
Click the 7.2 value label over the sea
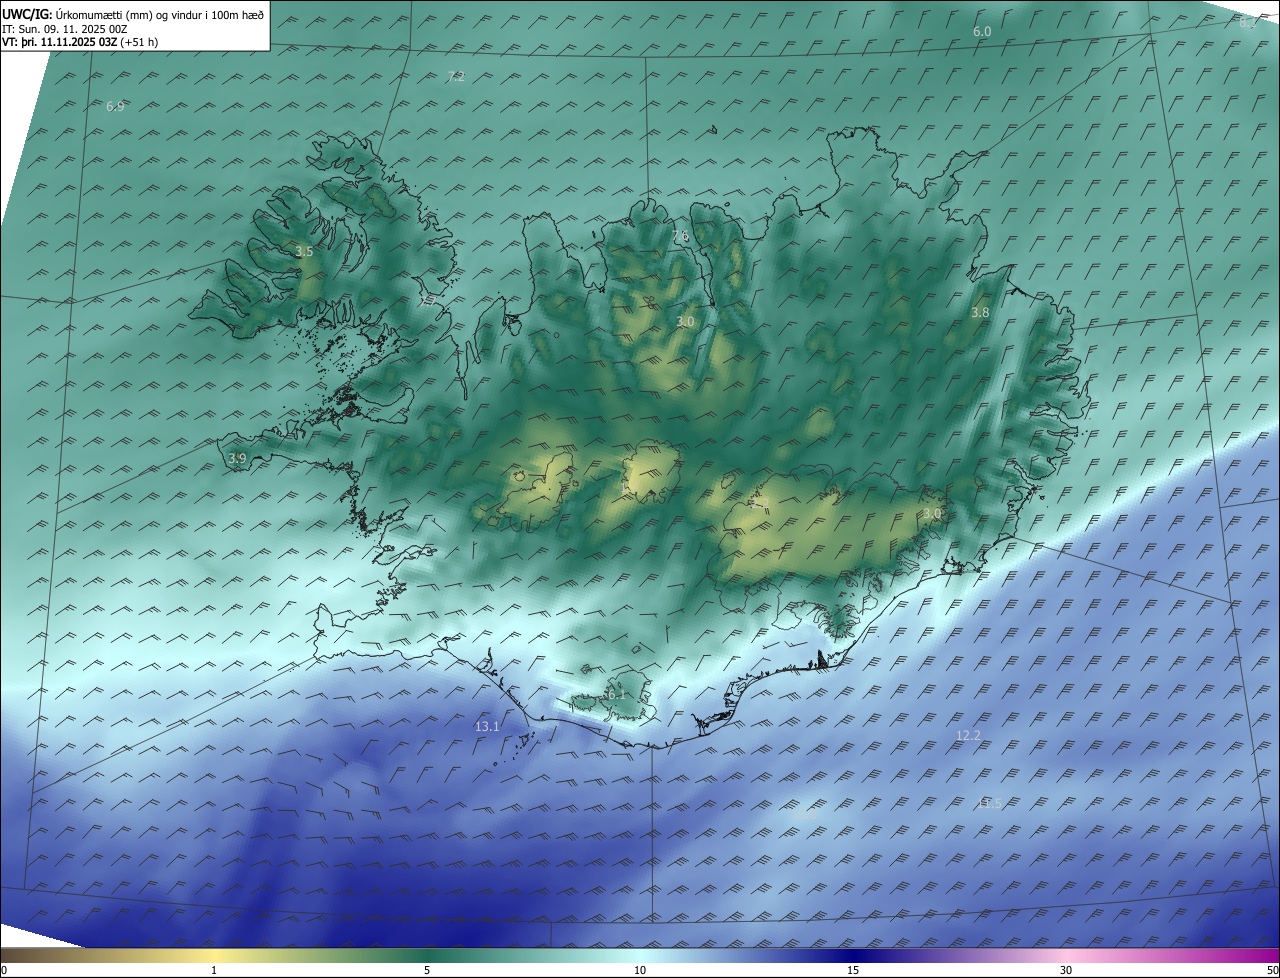(455, 76)
